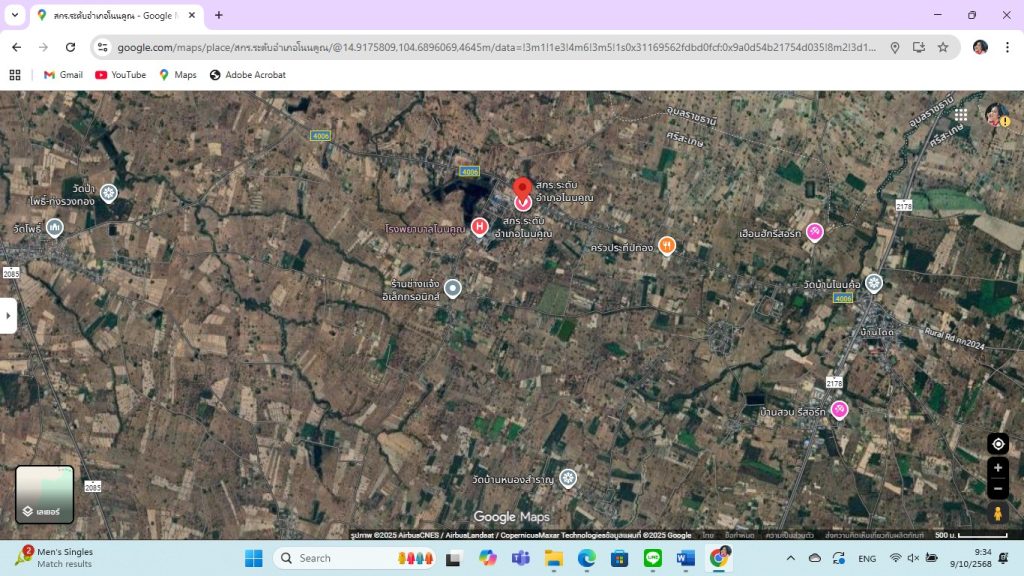Bookmark this page with the star icon
1024x576 pixels.
click(x=943, y=47)
